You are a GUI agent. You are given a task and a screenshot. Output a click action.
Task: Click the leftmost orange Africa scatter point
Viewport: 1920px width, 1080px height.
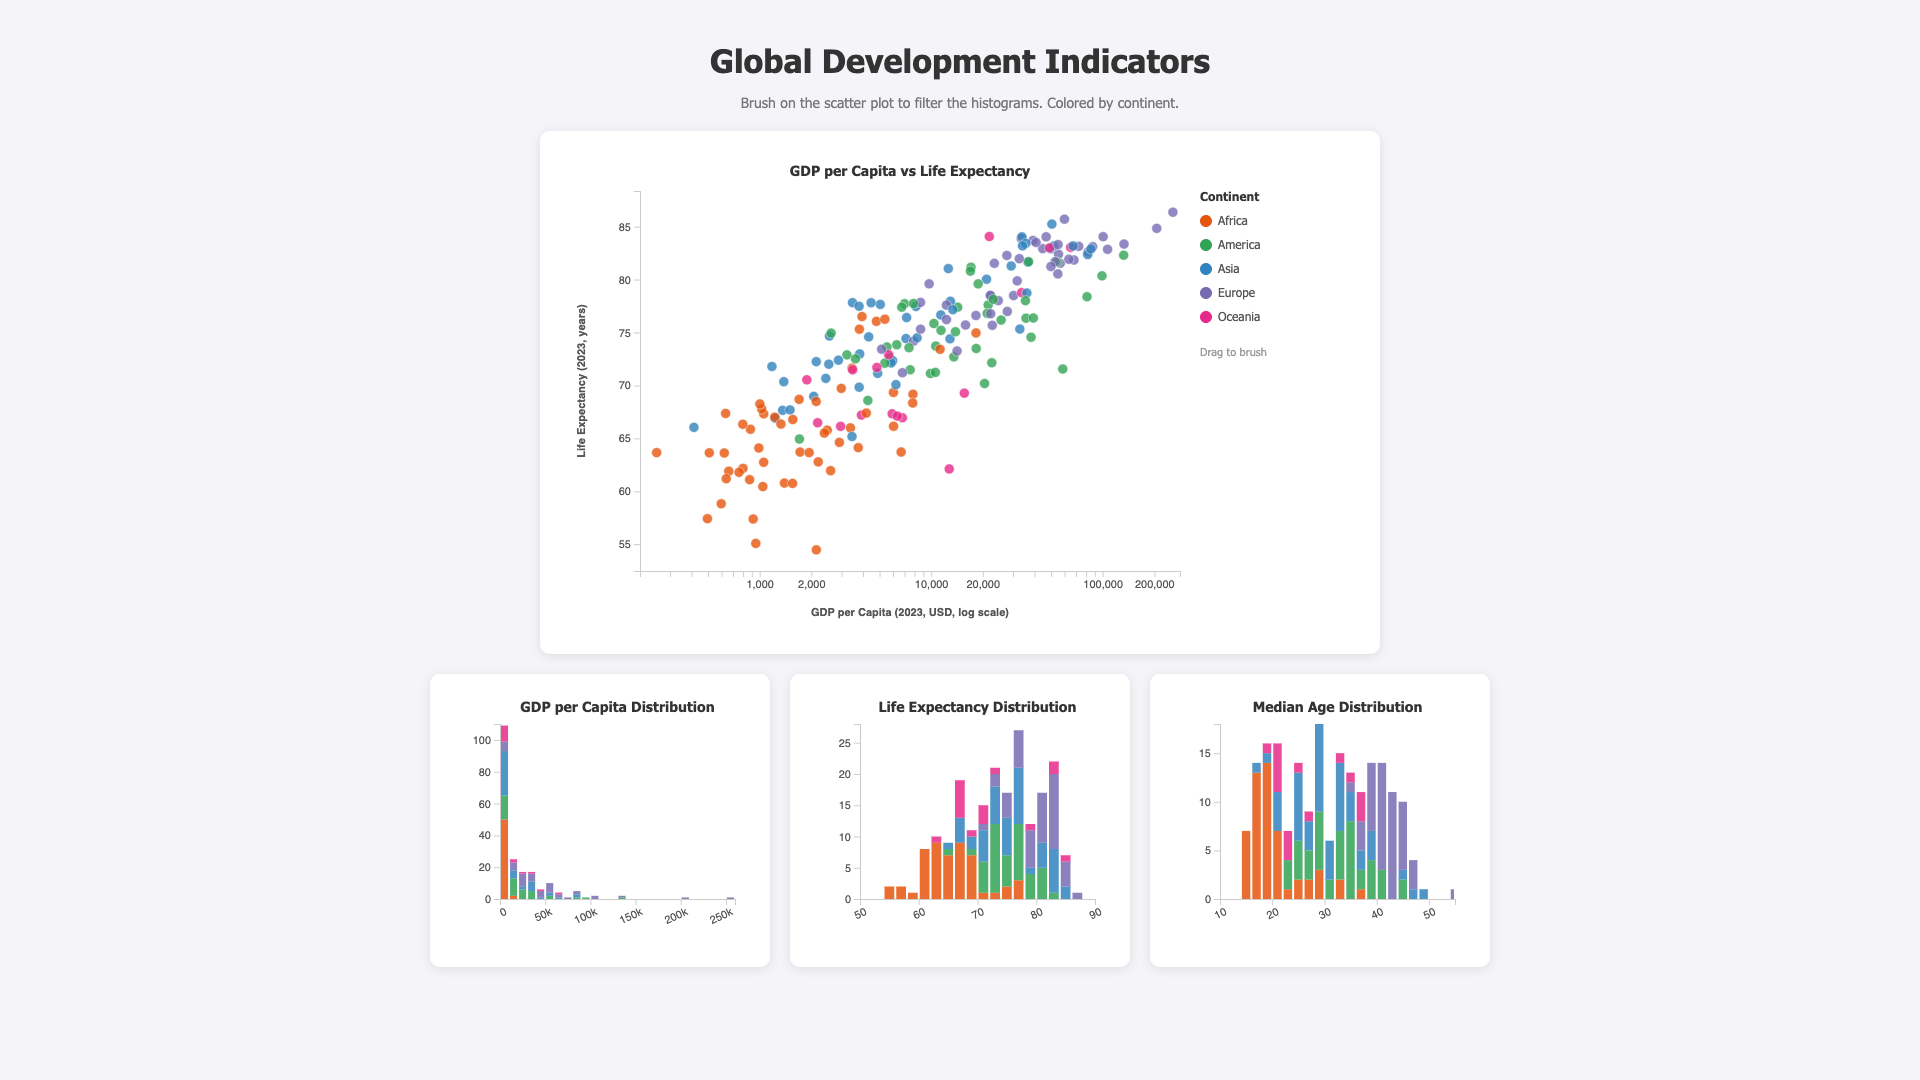[x=656, y=453]
